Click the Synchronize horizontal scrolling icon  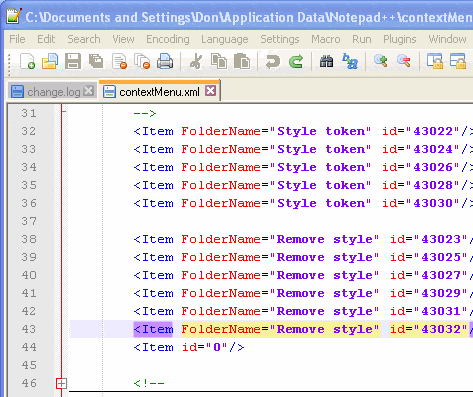pos(458,61)
